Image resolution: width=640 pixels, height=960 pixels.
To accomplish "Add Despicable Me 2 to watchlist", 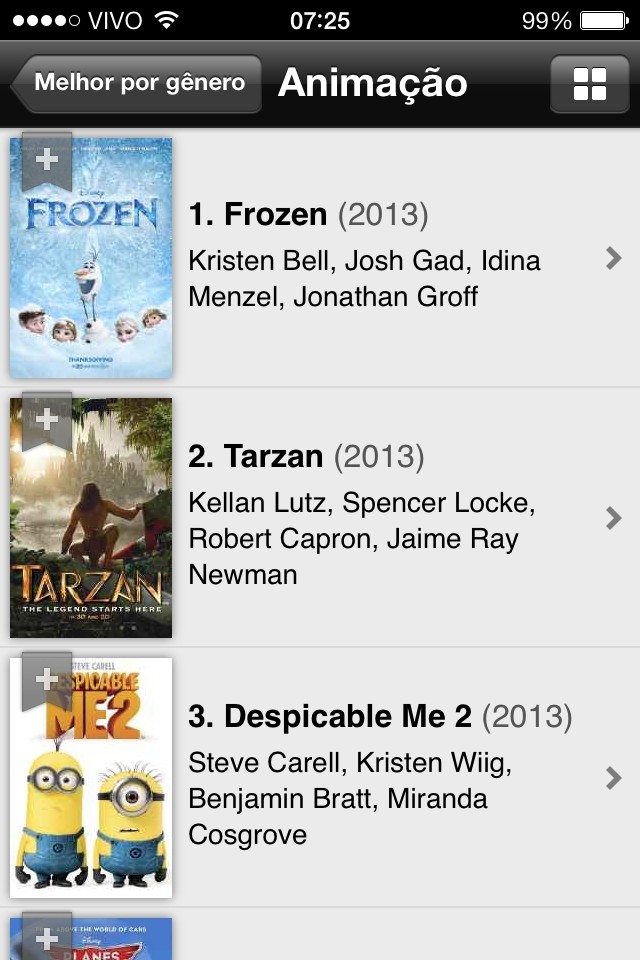I will point(47,680).
